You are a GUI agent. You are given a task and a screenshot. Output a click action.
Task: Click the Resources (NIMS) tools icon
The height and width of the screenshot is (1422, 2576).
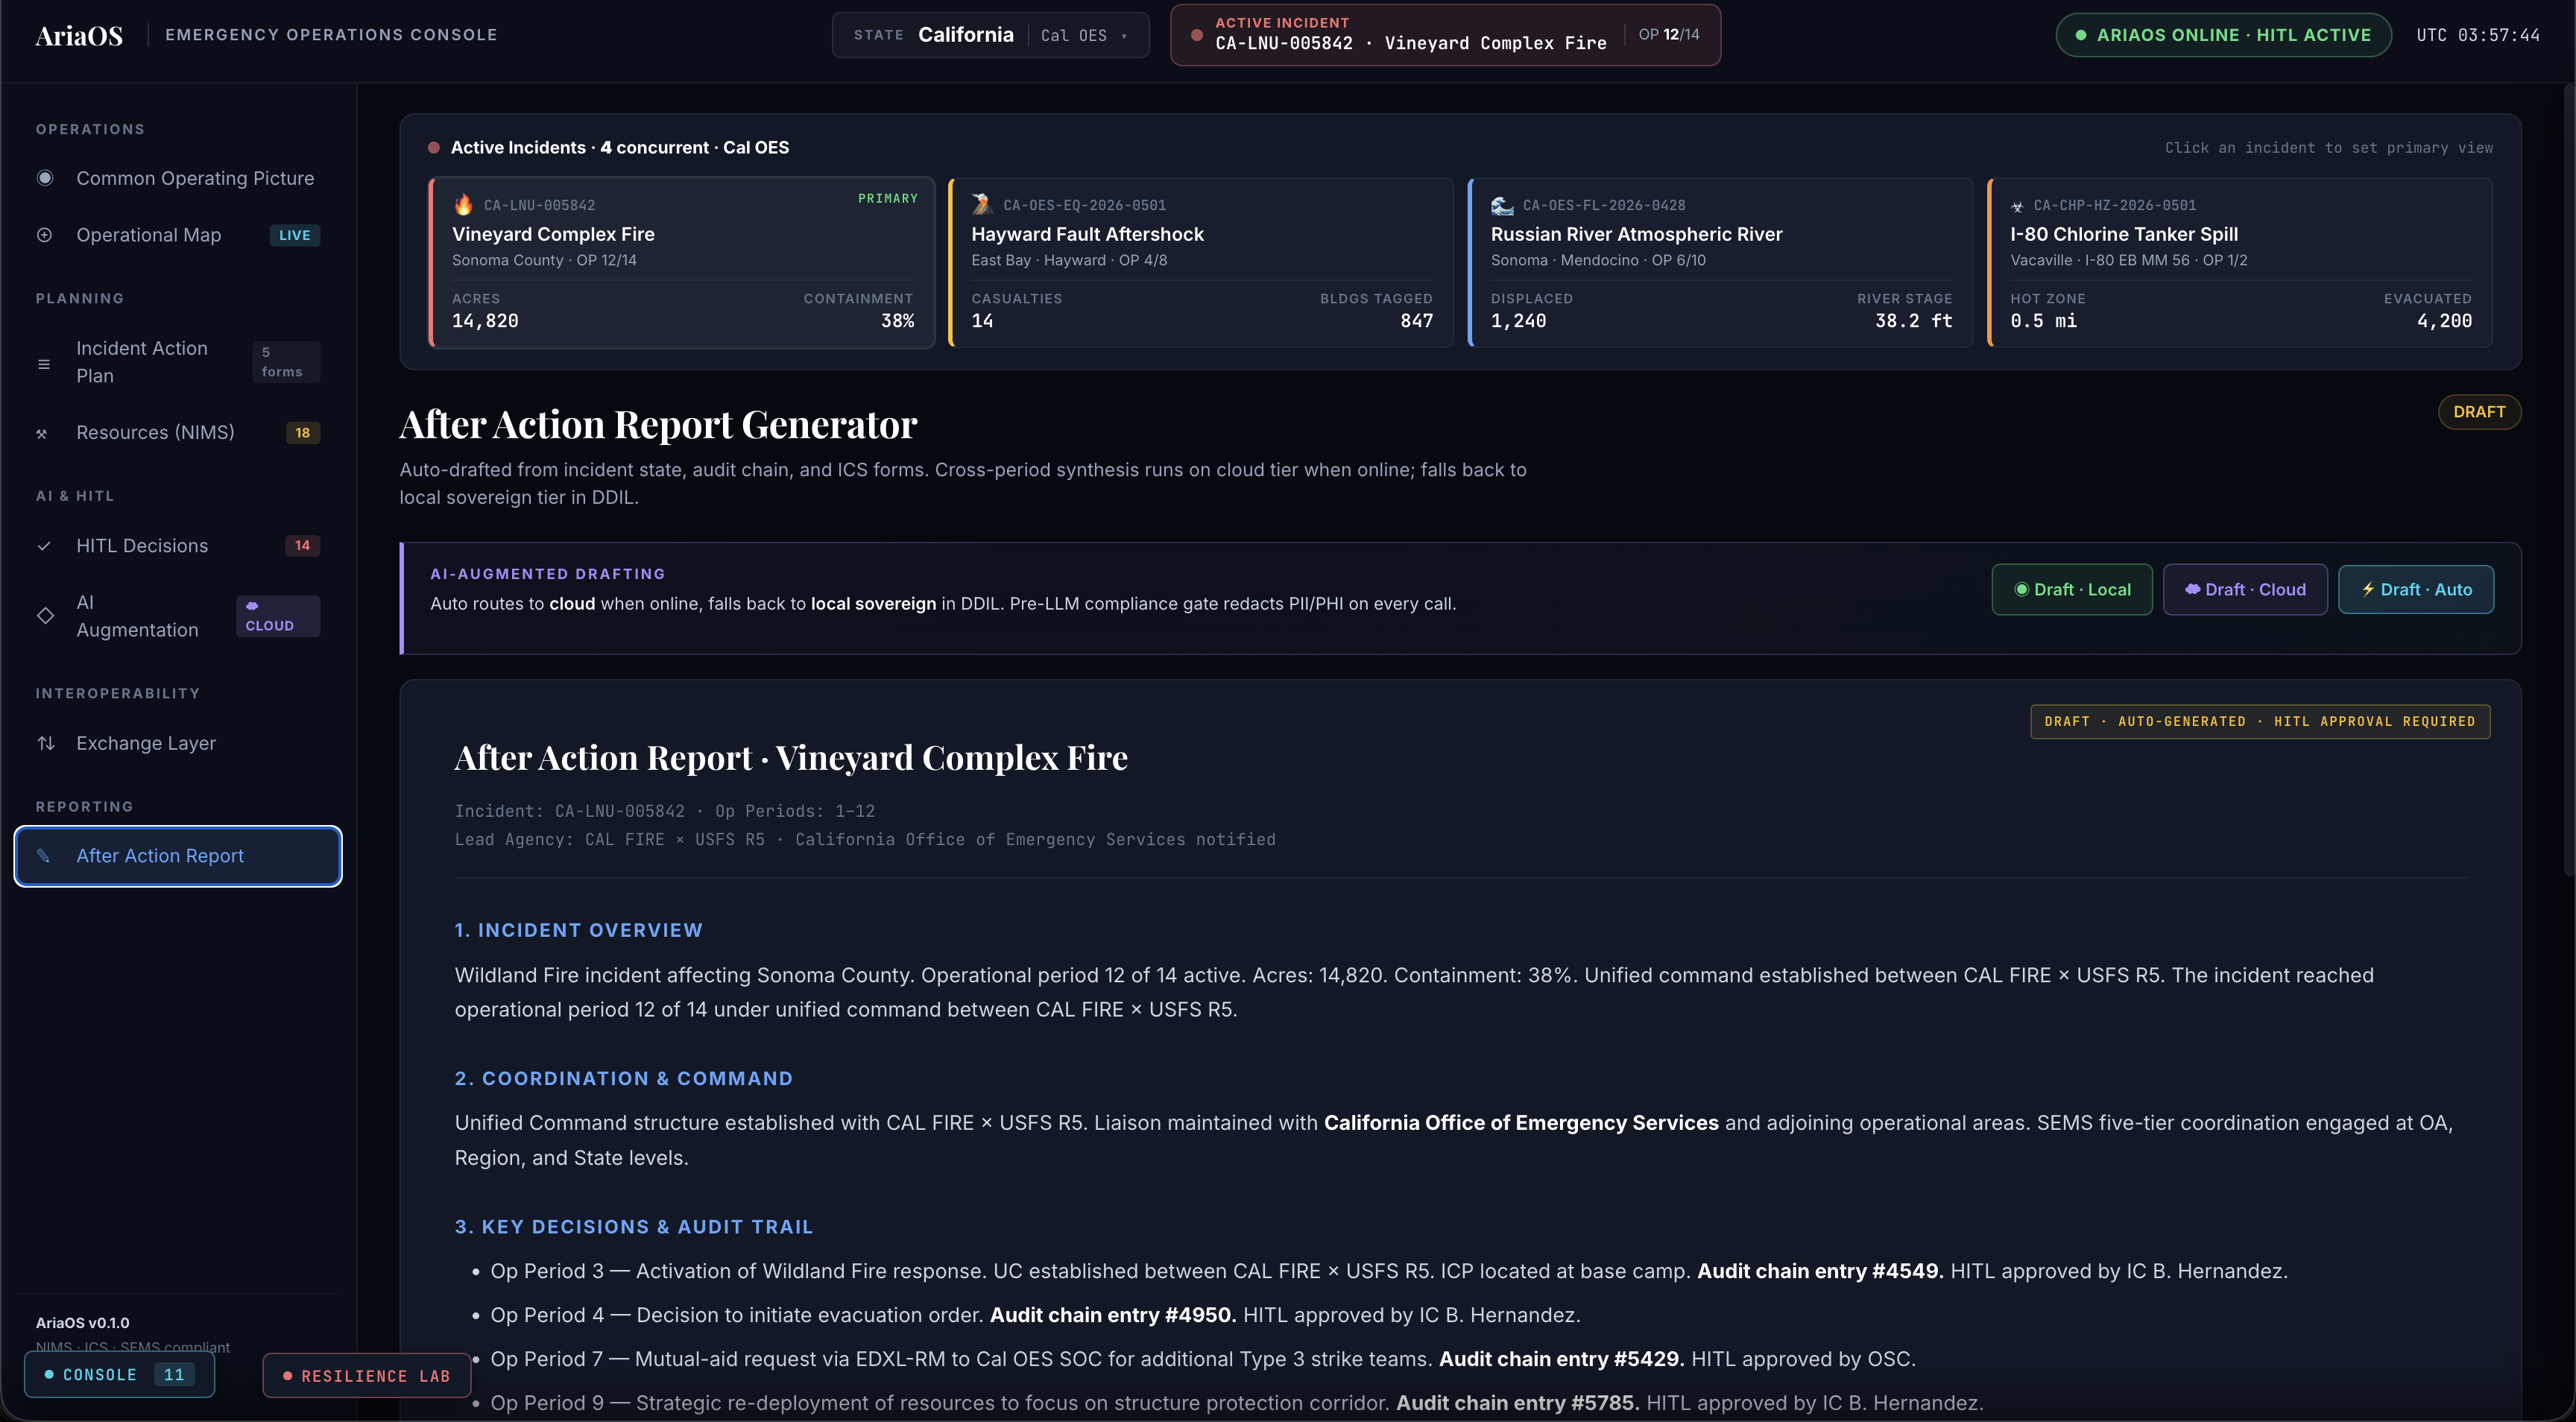point(42,433)
